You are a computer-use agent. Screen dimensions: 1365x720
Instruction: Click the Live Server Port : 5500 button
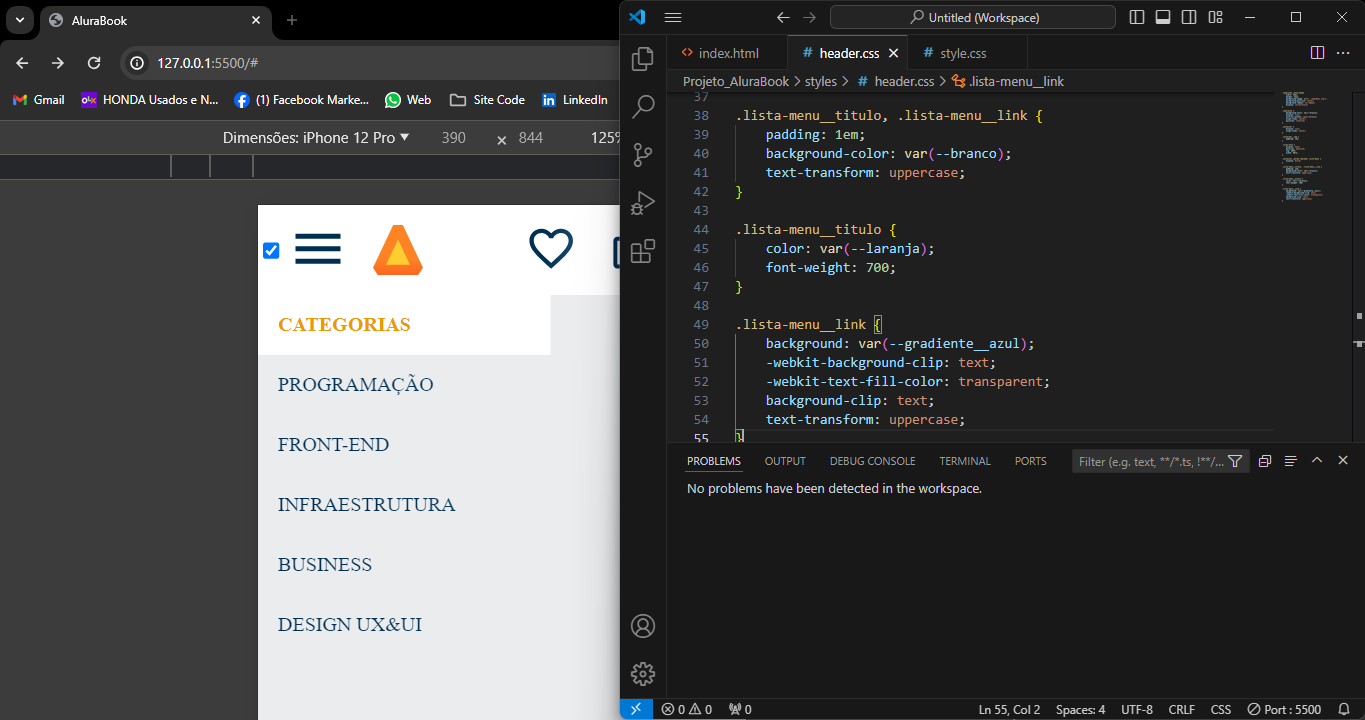(x=1284, y=709)
